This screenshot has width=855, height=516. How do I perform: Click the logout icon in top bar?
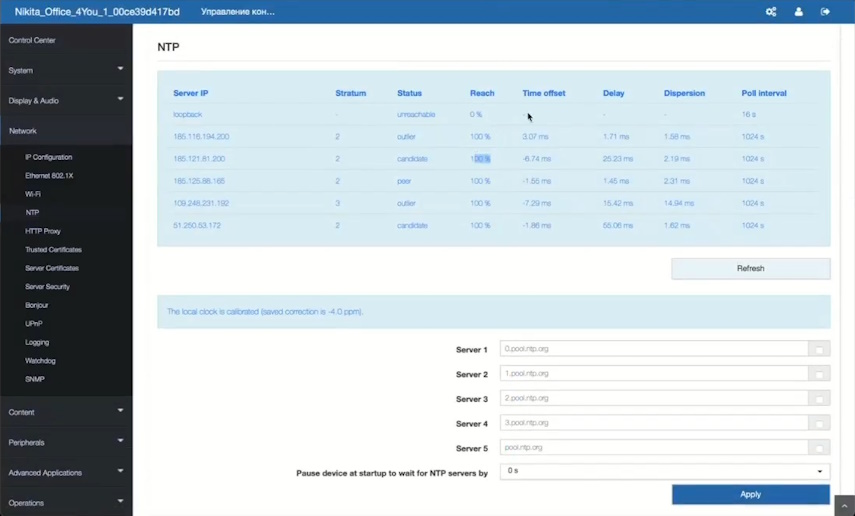825,12
